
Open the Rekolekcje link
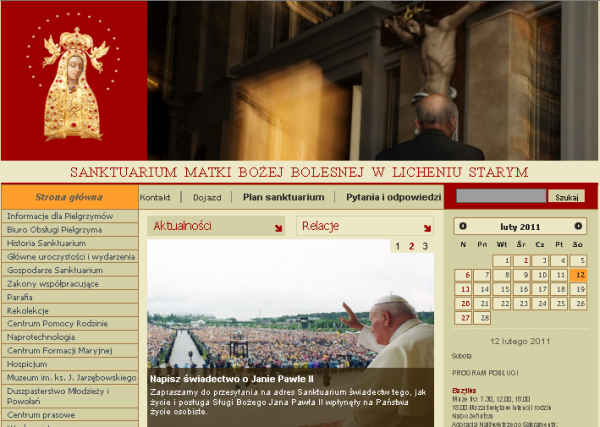pos(70,310)
